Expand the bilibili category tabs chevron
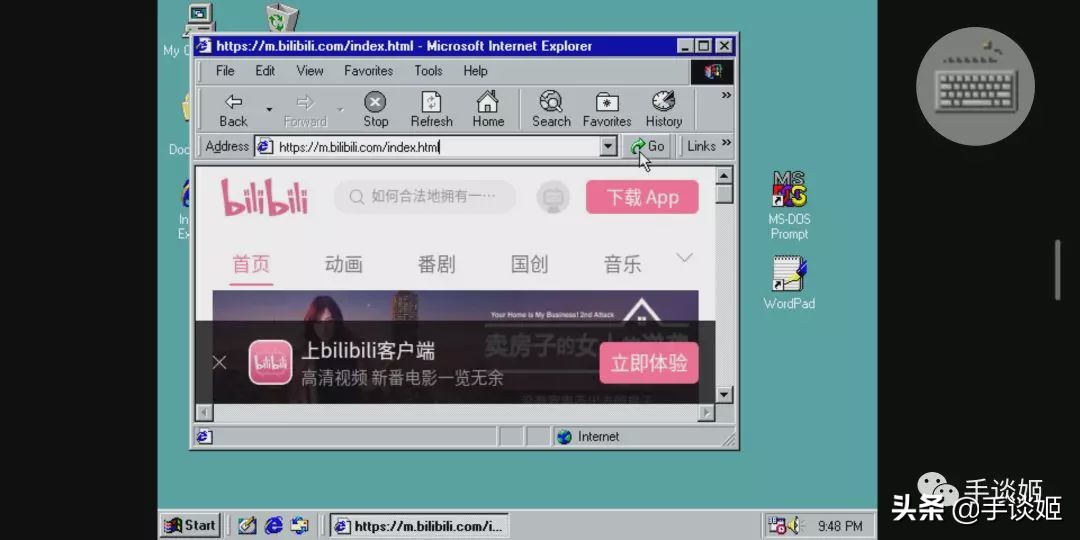This screenshot has height=540, width=1080. [684, 258]
